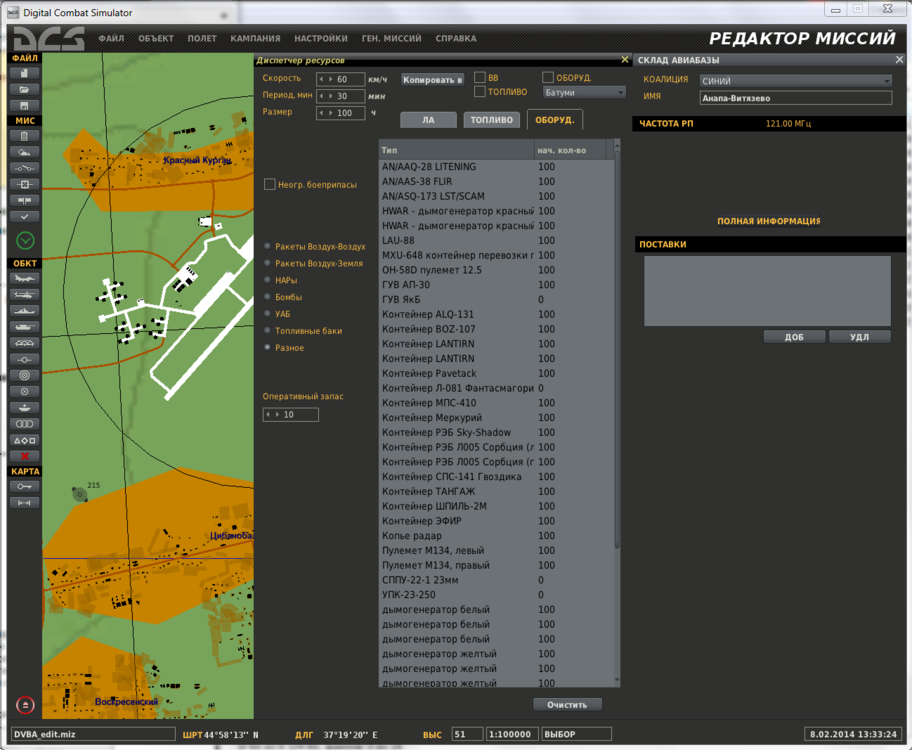This screenshot has width=912, height=750.
Task: Click the ПОЛНАЯ ИНФОРМАЦИЯ link
Action: (768, 221)
